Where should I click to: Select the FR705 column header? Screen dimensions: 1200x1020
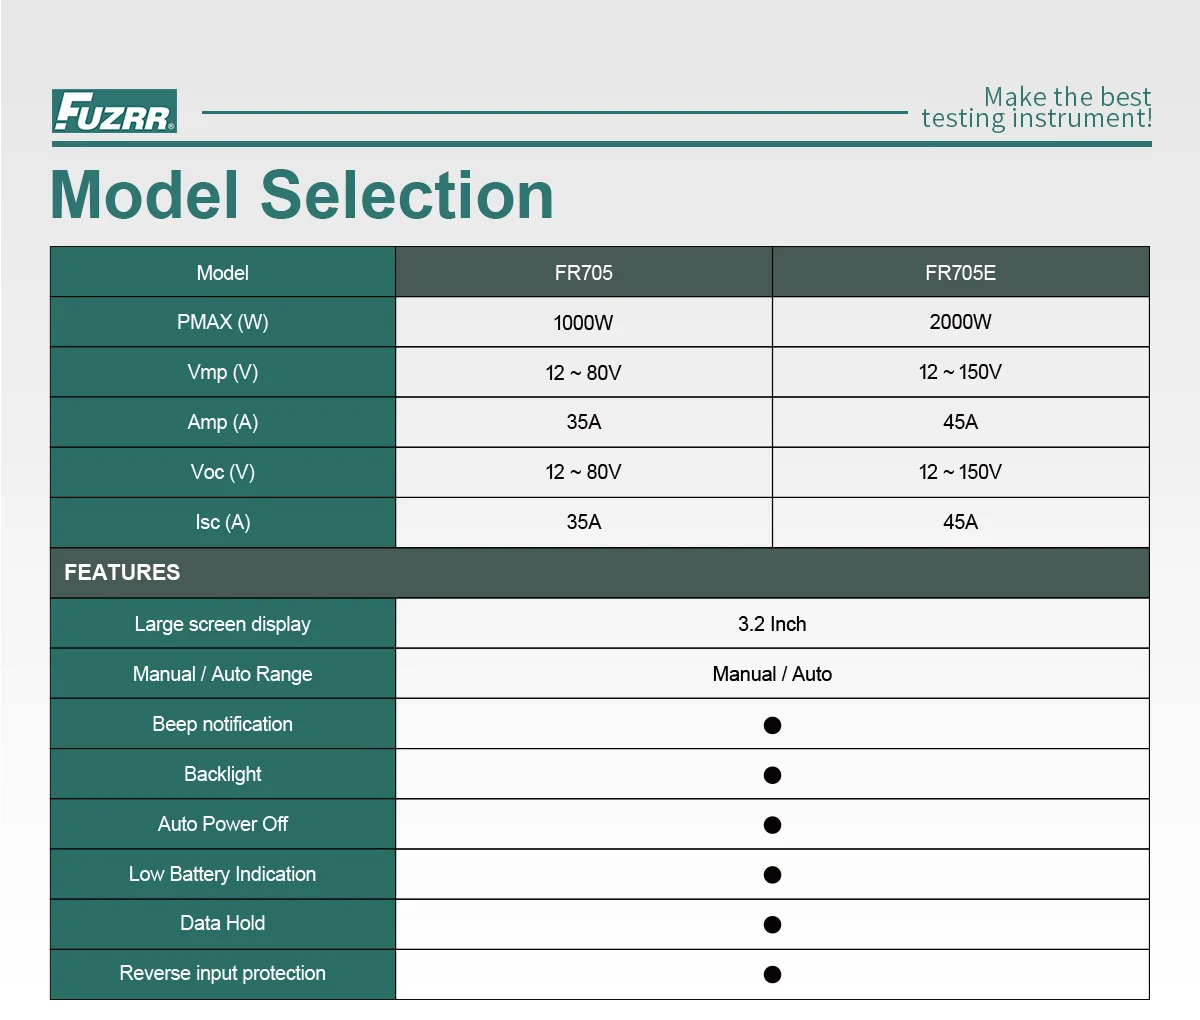[584, 272]
